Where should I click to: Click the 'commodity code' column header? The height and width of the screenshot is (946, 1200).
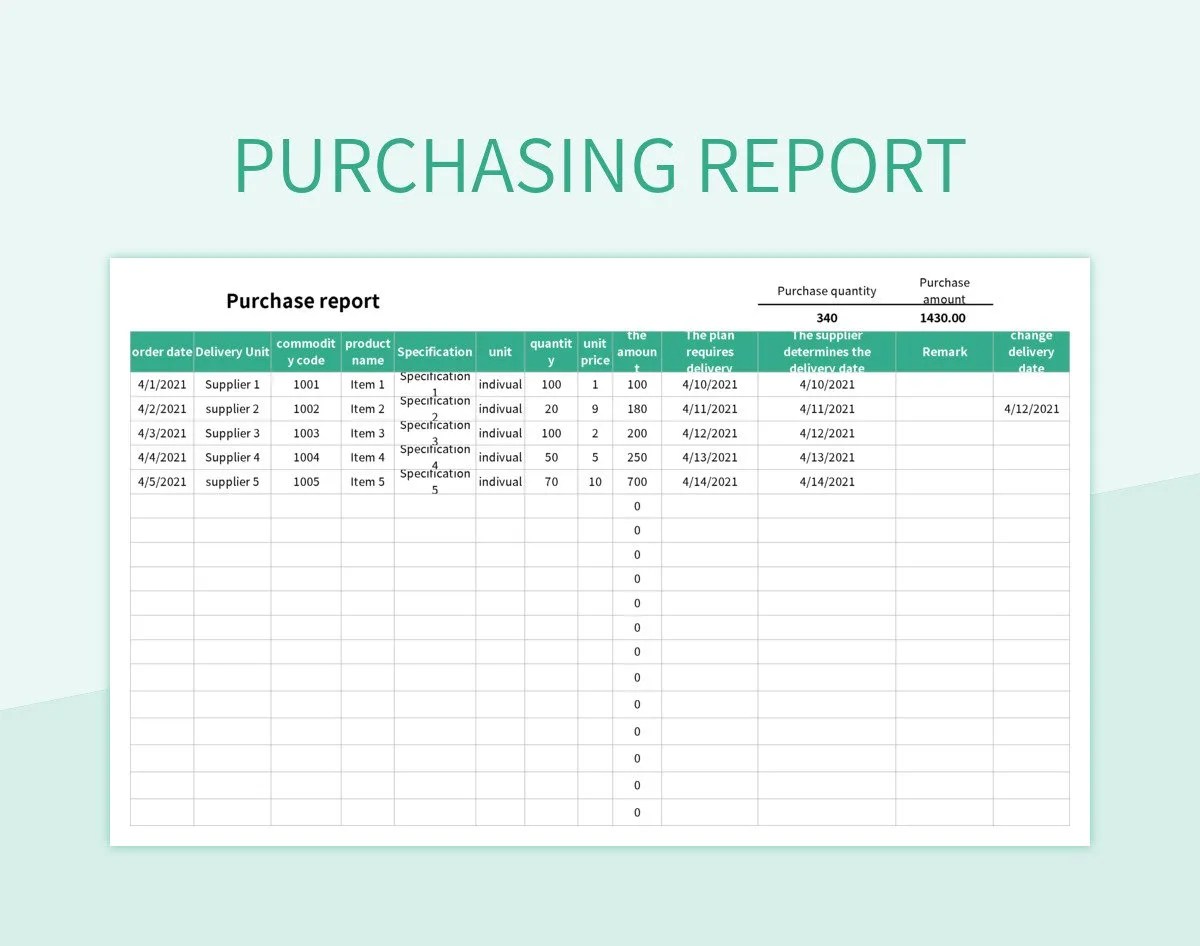click(306, 352)
